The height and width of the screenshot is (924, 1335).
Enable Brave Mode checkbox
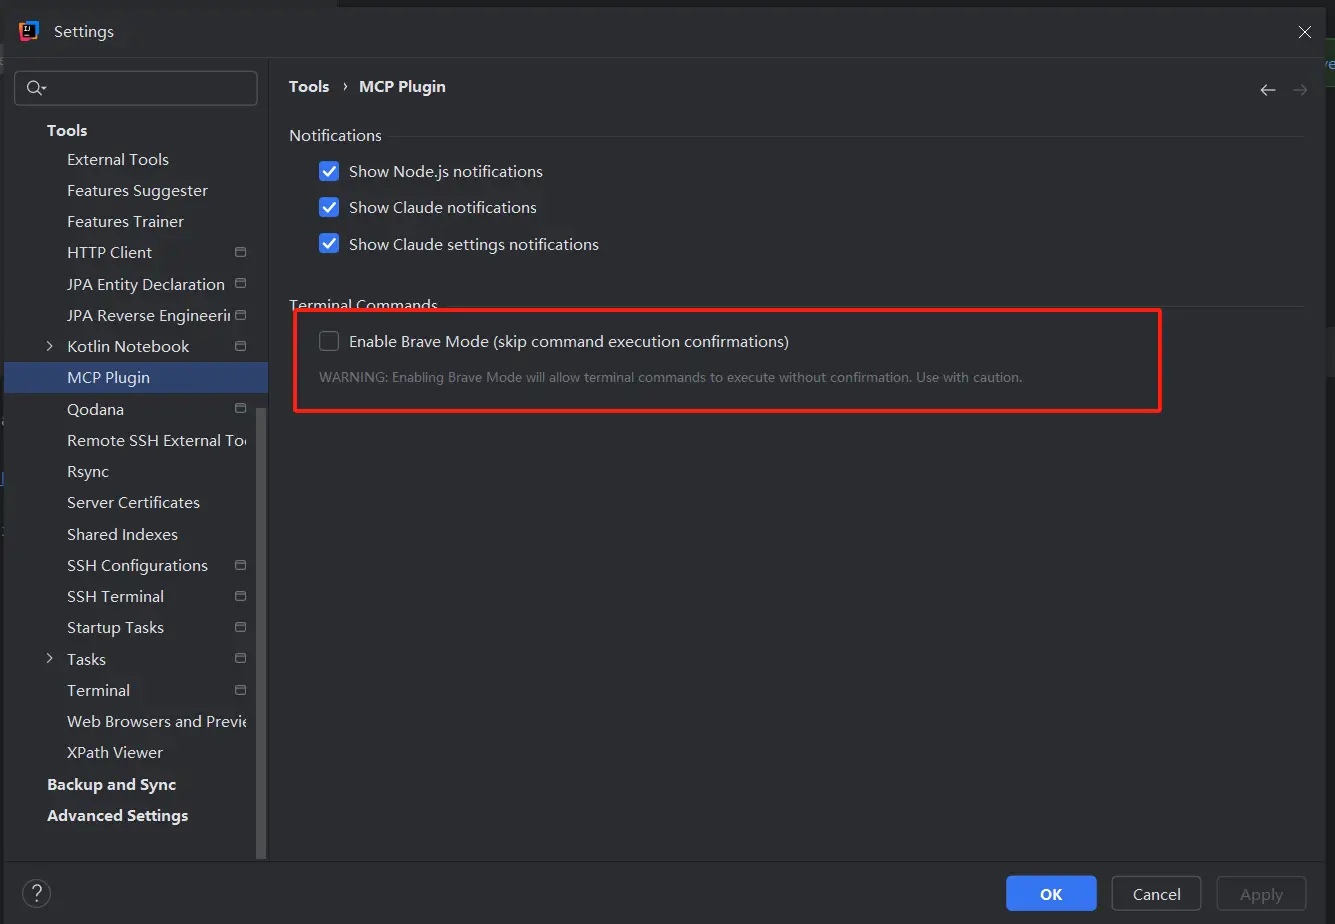329,341
